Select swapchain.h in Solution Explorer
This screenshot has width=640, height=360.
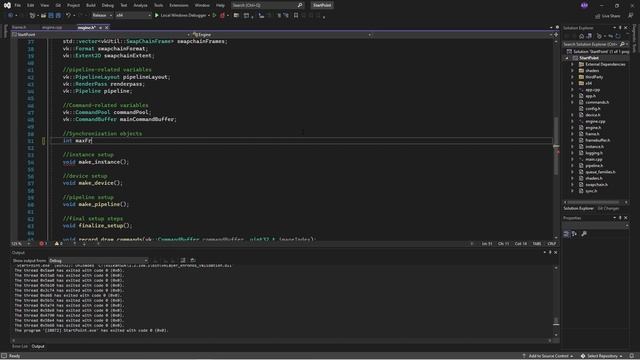click(596, 184)
